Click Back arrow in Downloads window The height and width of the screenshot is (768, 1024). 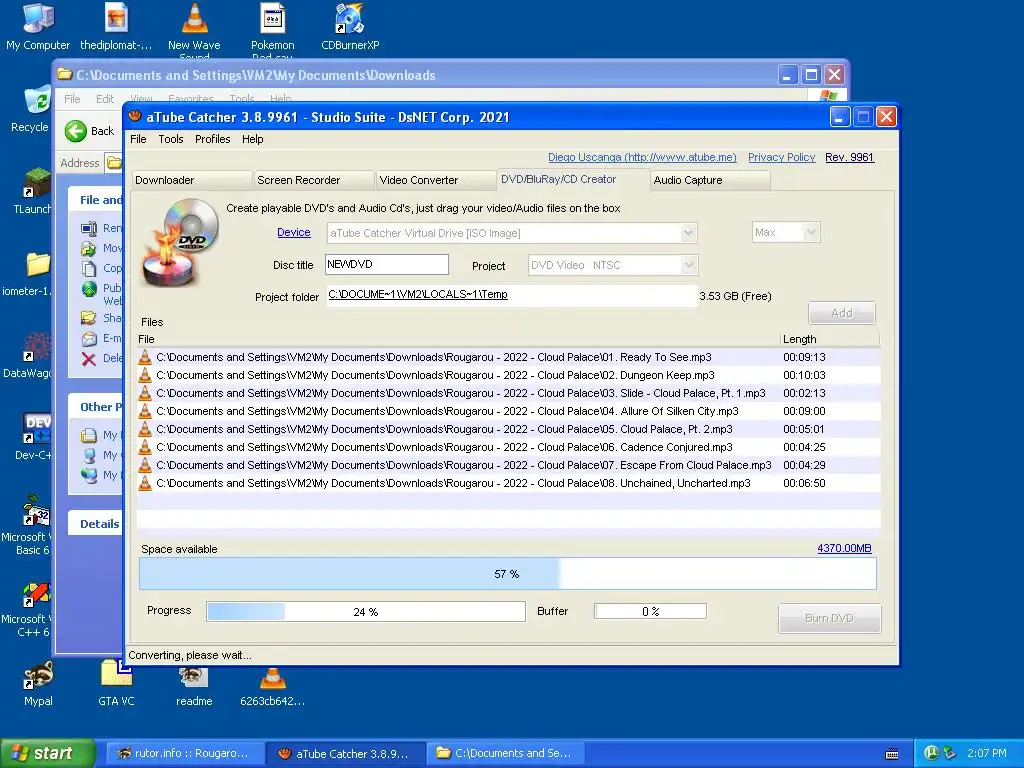click(76, 131)
